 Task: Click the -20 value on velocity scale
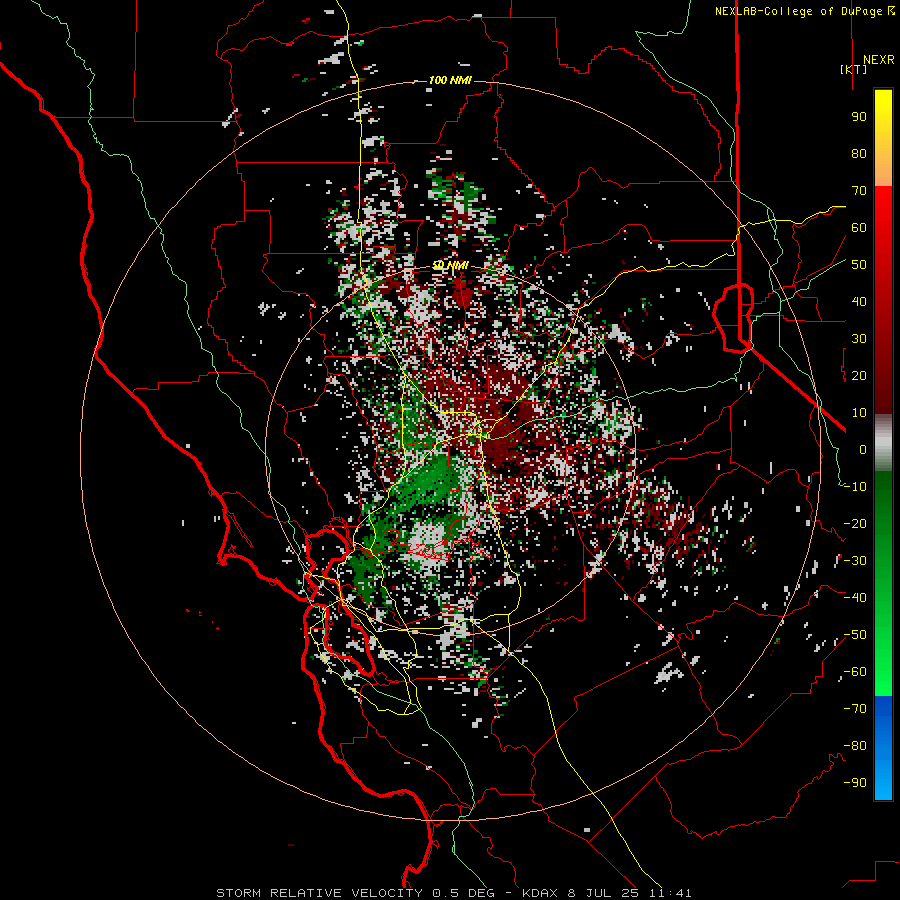pos(855,524)
